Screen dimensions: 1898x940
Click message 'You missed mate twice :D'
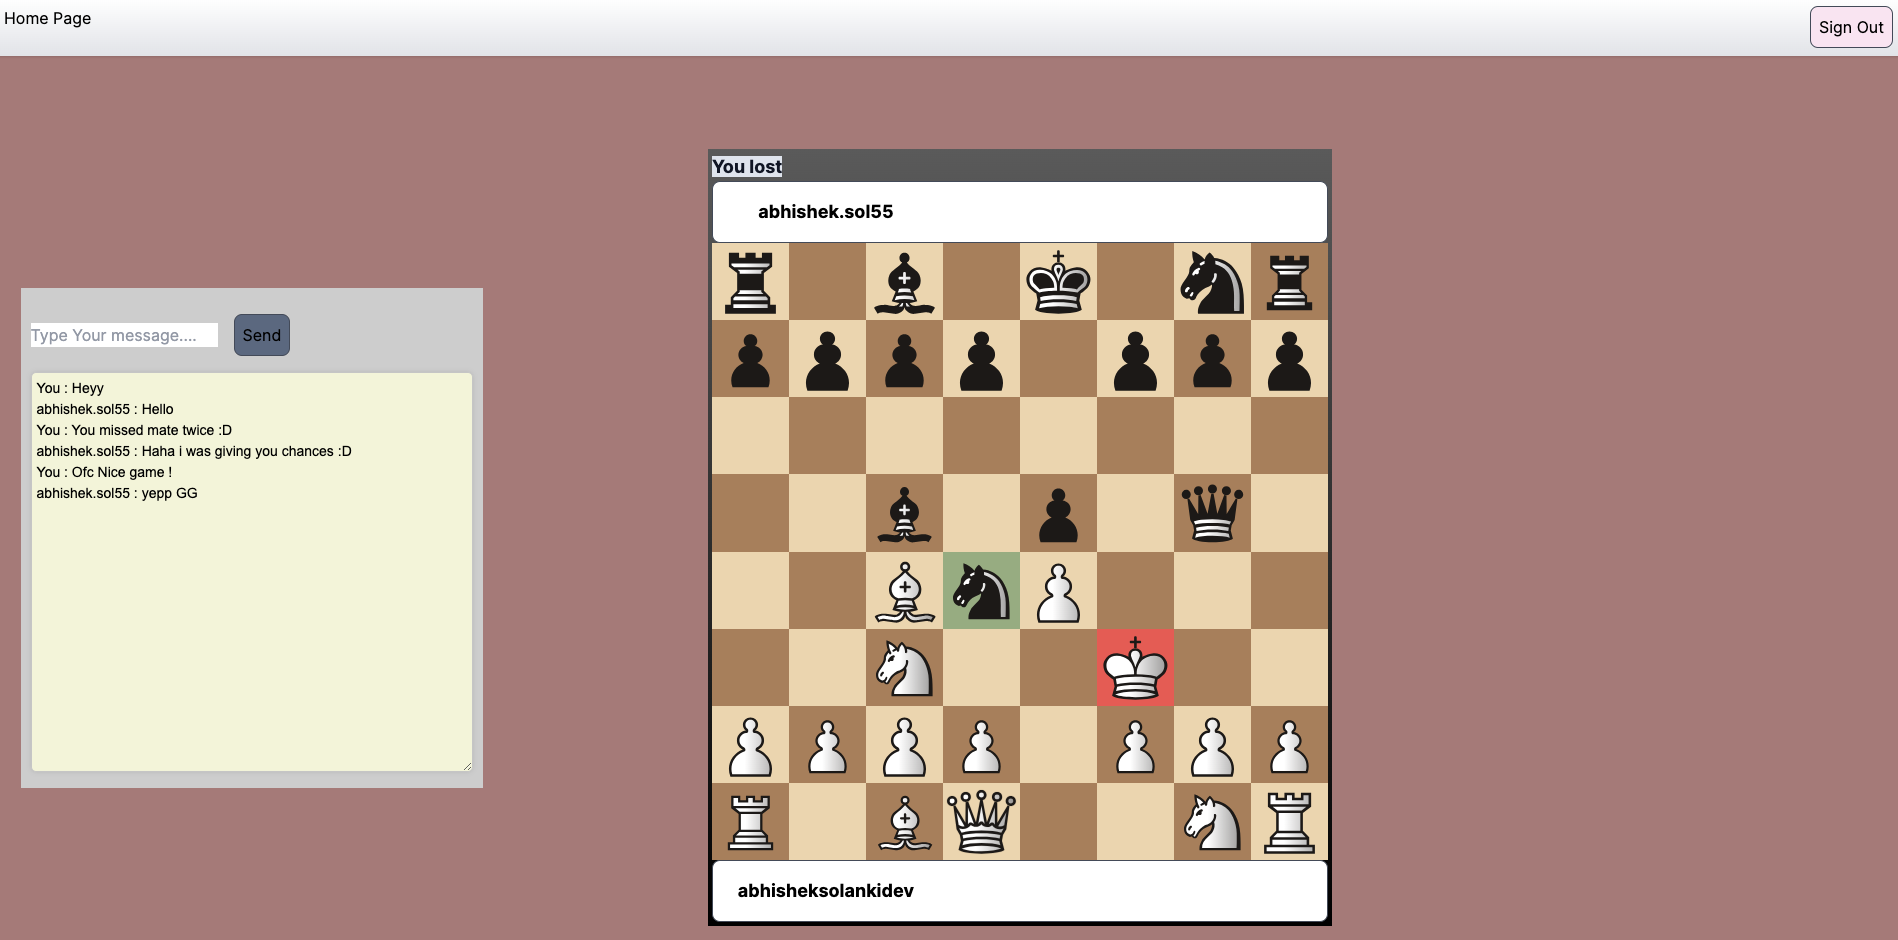point(151,430)
